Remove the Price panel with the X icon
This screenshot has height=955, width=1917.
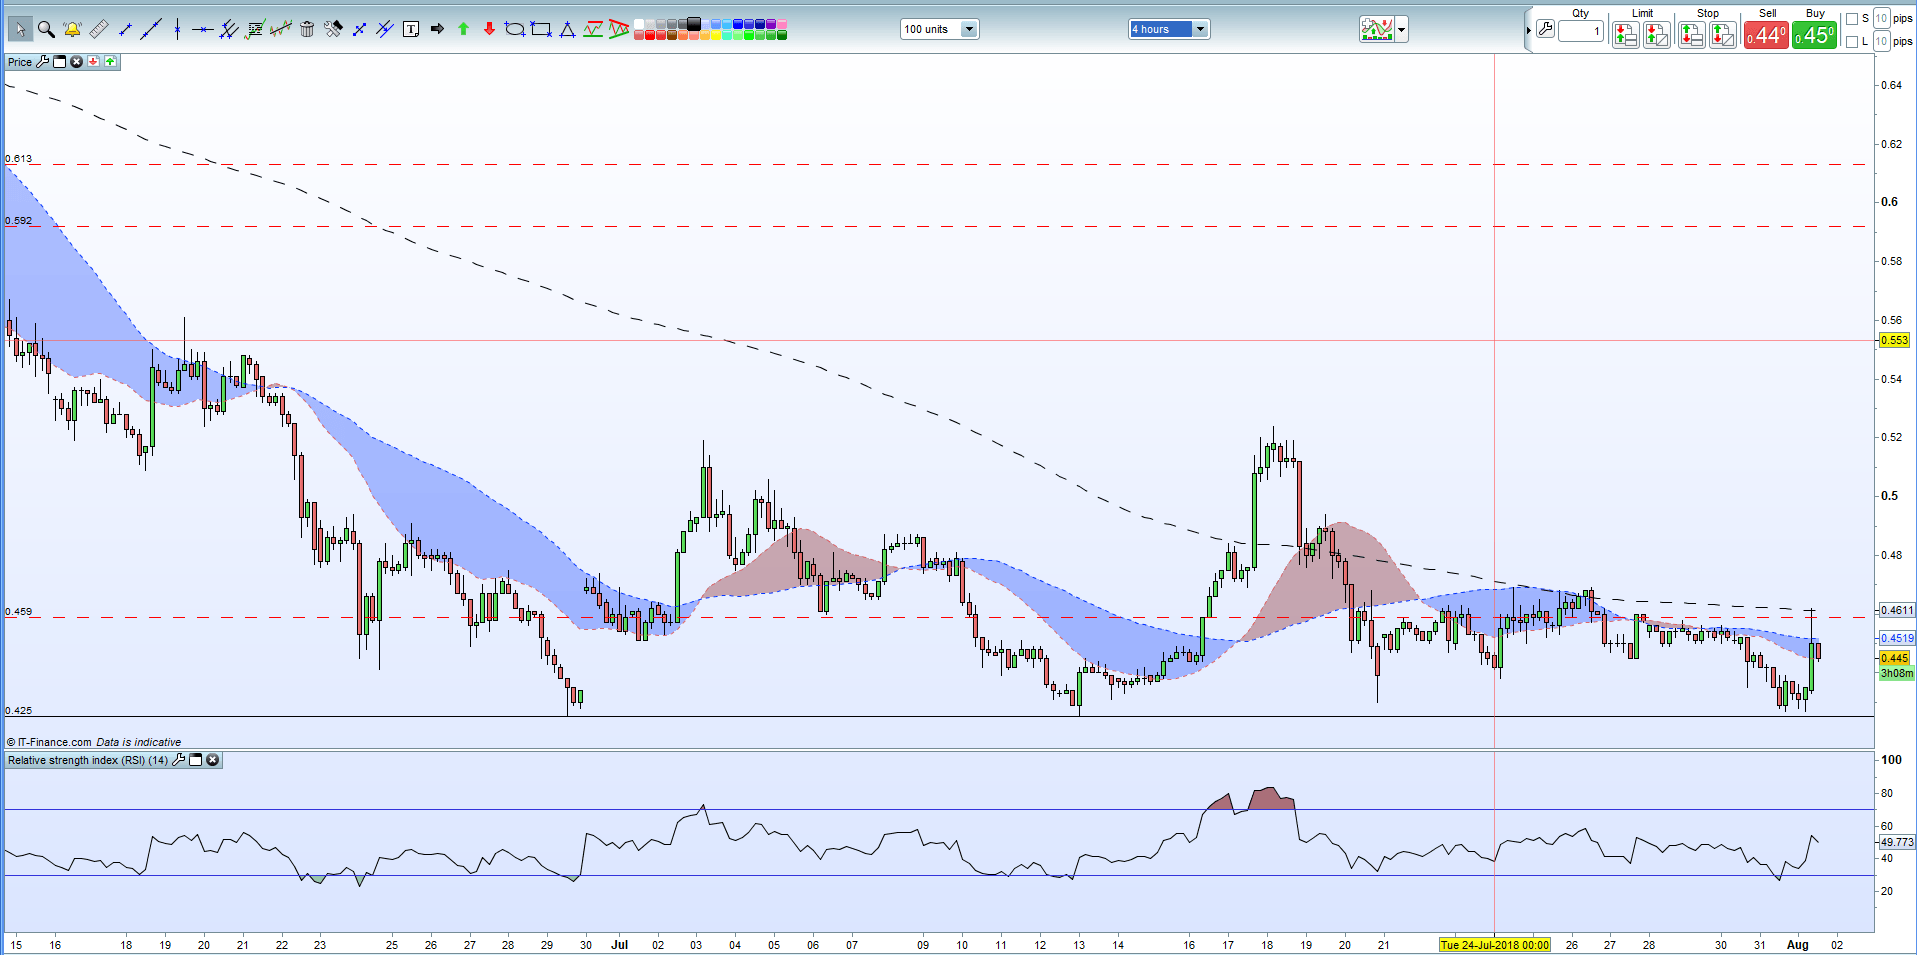click(x=76, y=62)
